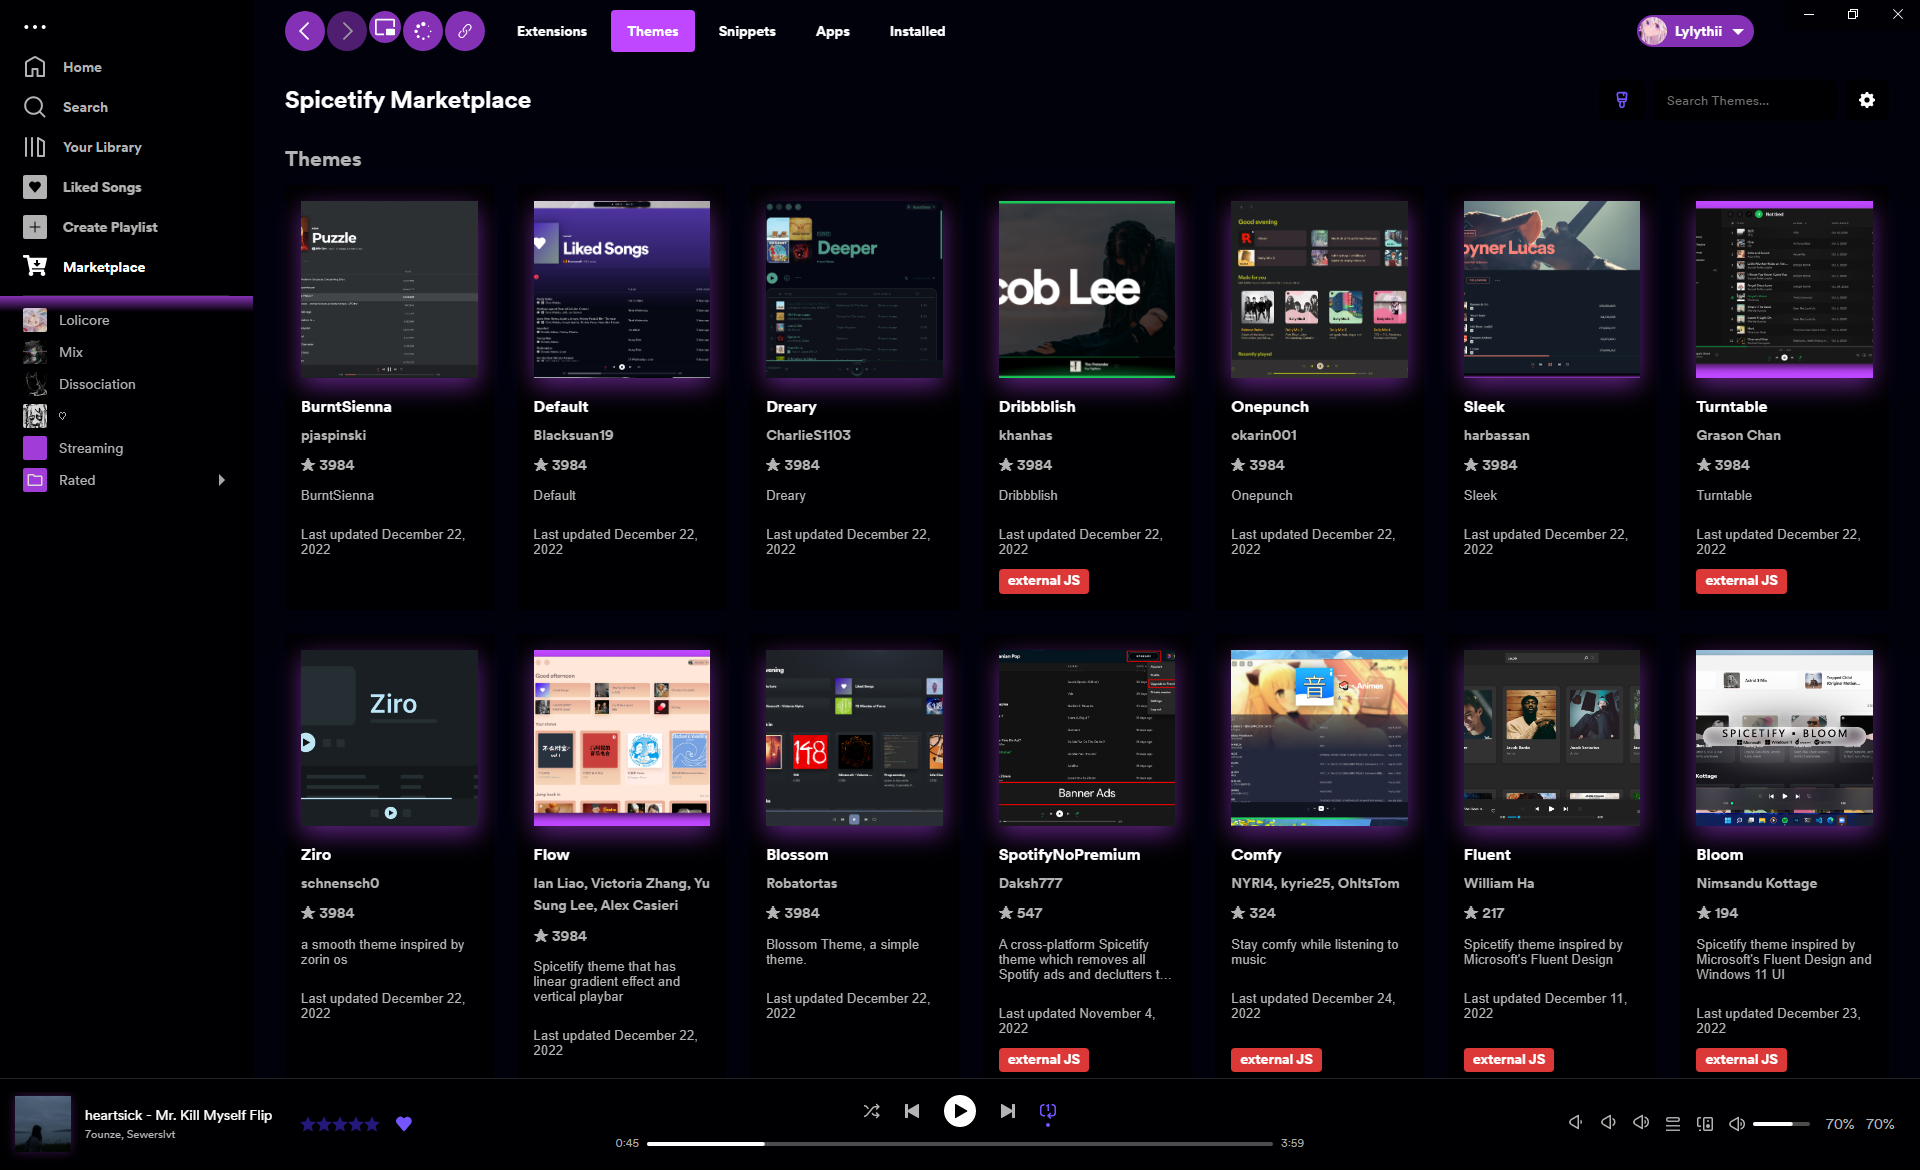The height and width of the screenshot is (1170, 1920).
Task: Open the Lylythii user profile dropdown
Action: coord(1695,31)
